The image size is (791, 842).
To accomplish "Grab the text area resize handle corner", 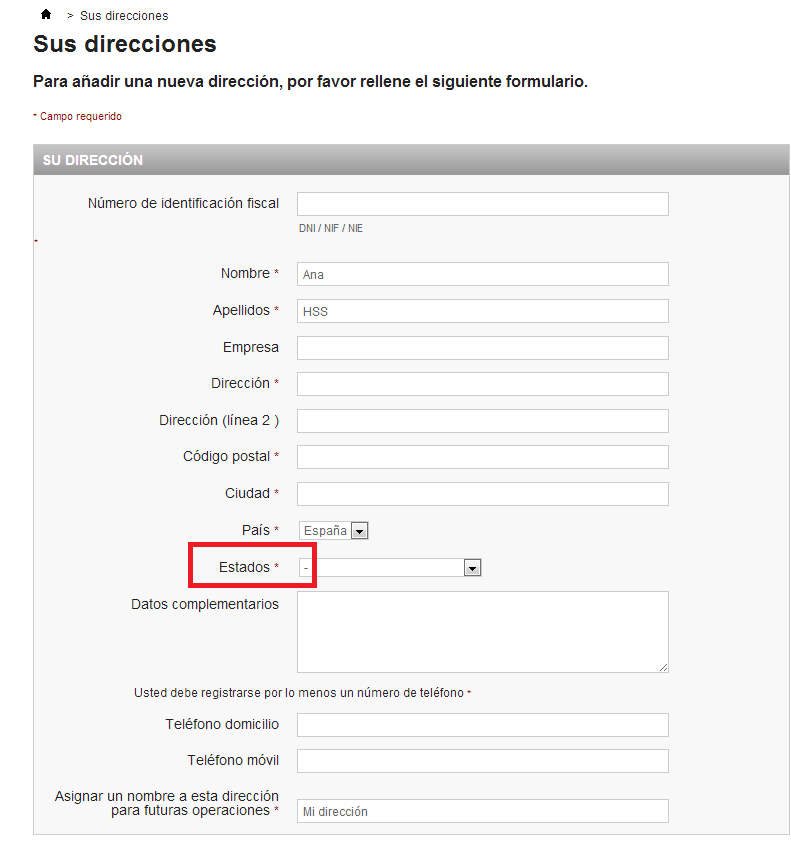I will tap(663, 667).
